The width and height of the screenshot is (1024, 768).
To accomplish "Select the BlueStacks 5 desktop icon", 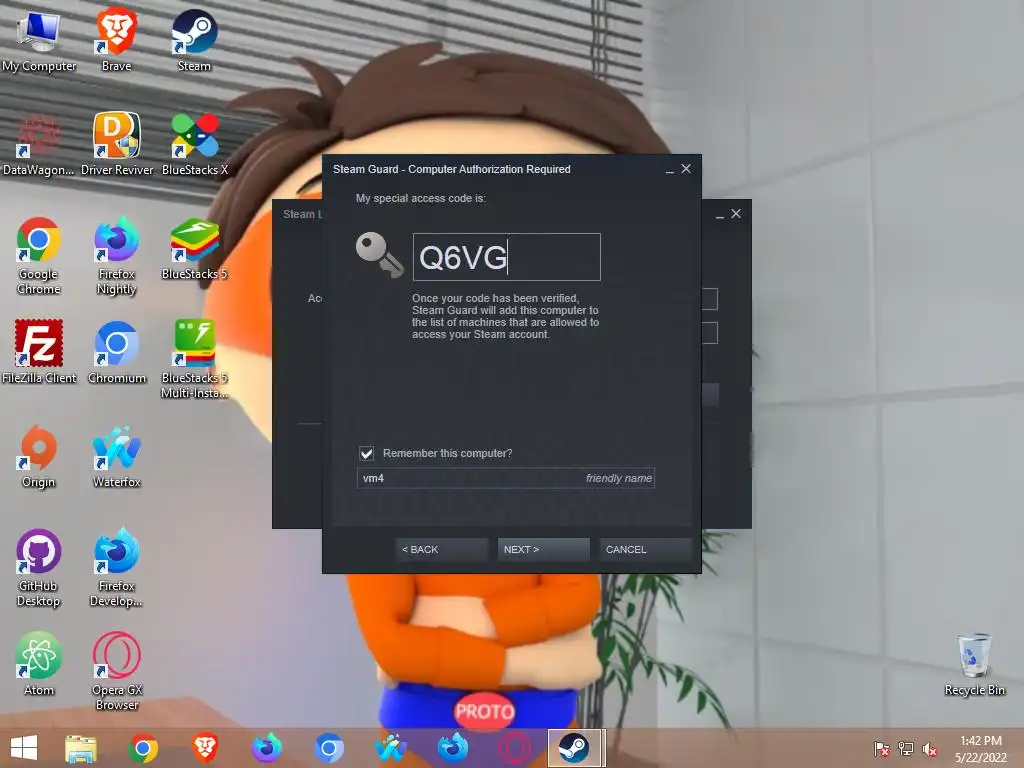I will (195, 249).
